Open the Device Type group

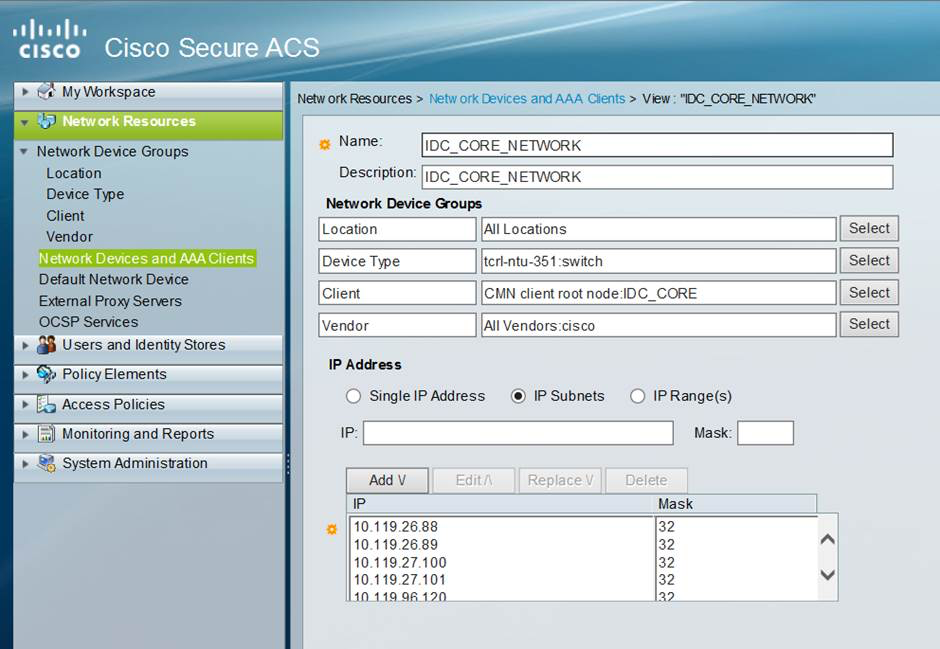85,194
